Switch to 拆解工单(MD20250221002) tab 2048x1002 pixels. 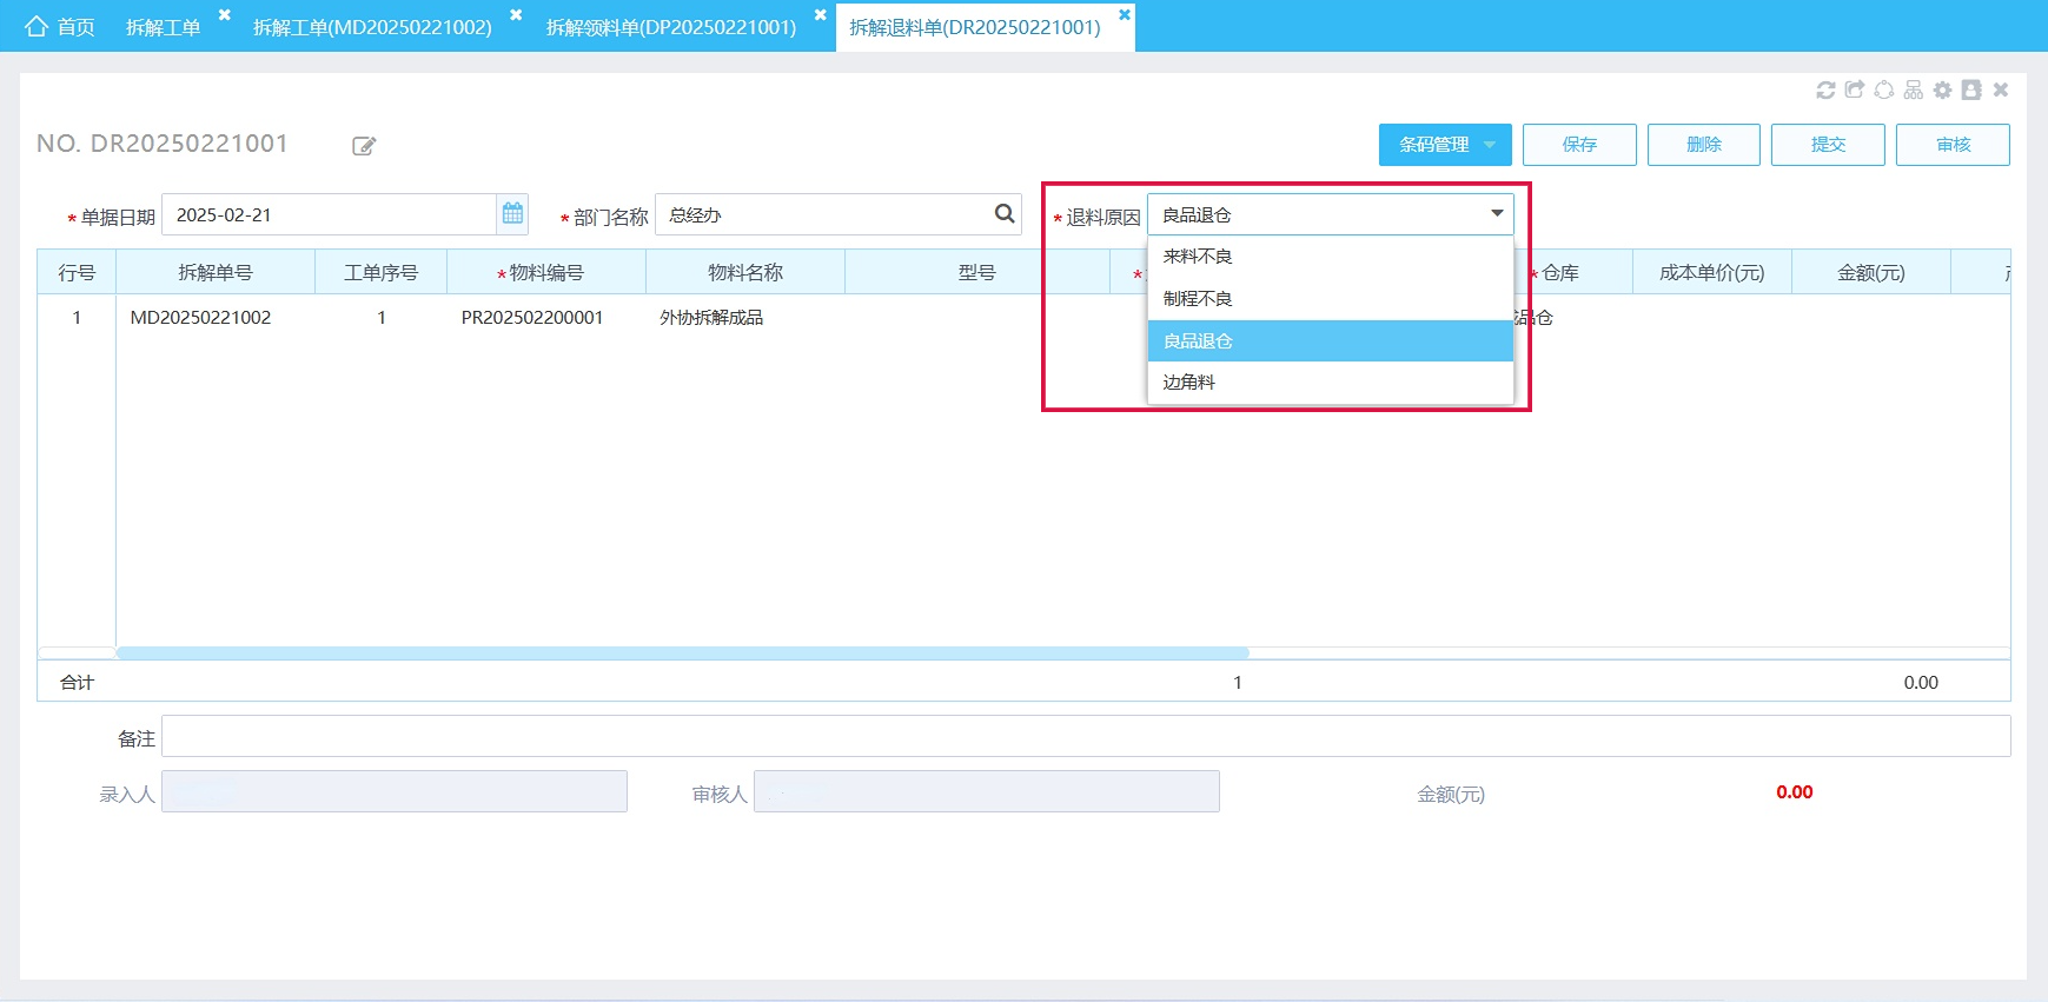point(372,27)
